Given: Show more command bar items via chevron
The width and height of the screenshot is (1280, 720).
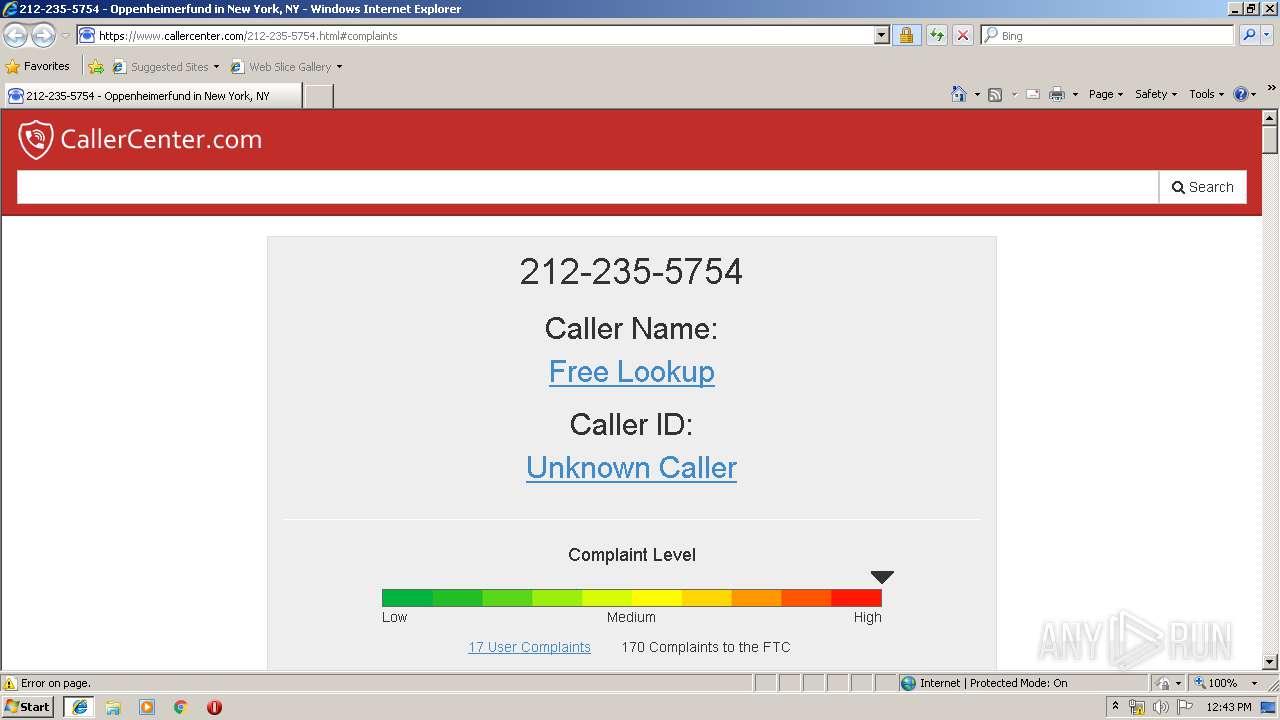Looking at the screenshot, I should point(1271,89).
